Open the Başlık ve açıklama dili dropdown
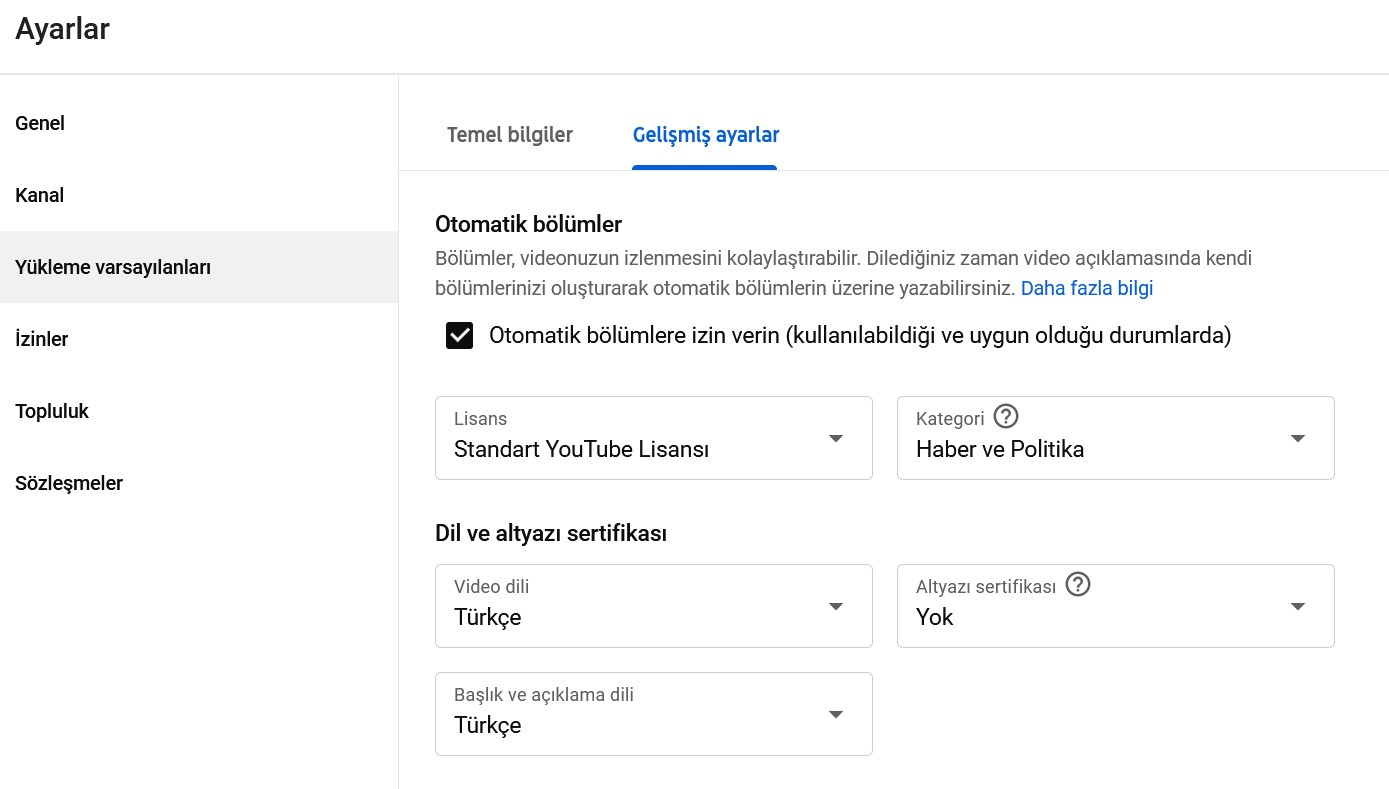This screenshot has height=789, width=1389. click(653, 714)
